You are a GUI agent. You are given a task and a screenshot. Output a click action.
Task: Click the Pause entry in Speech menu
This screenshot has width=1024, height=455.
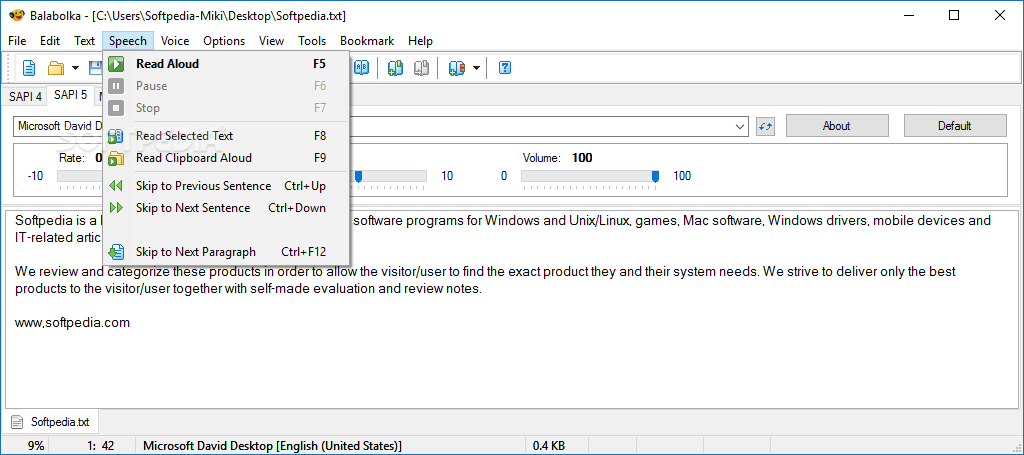[x=227, y=86]
